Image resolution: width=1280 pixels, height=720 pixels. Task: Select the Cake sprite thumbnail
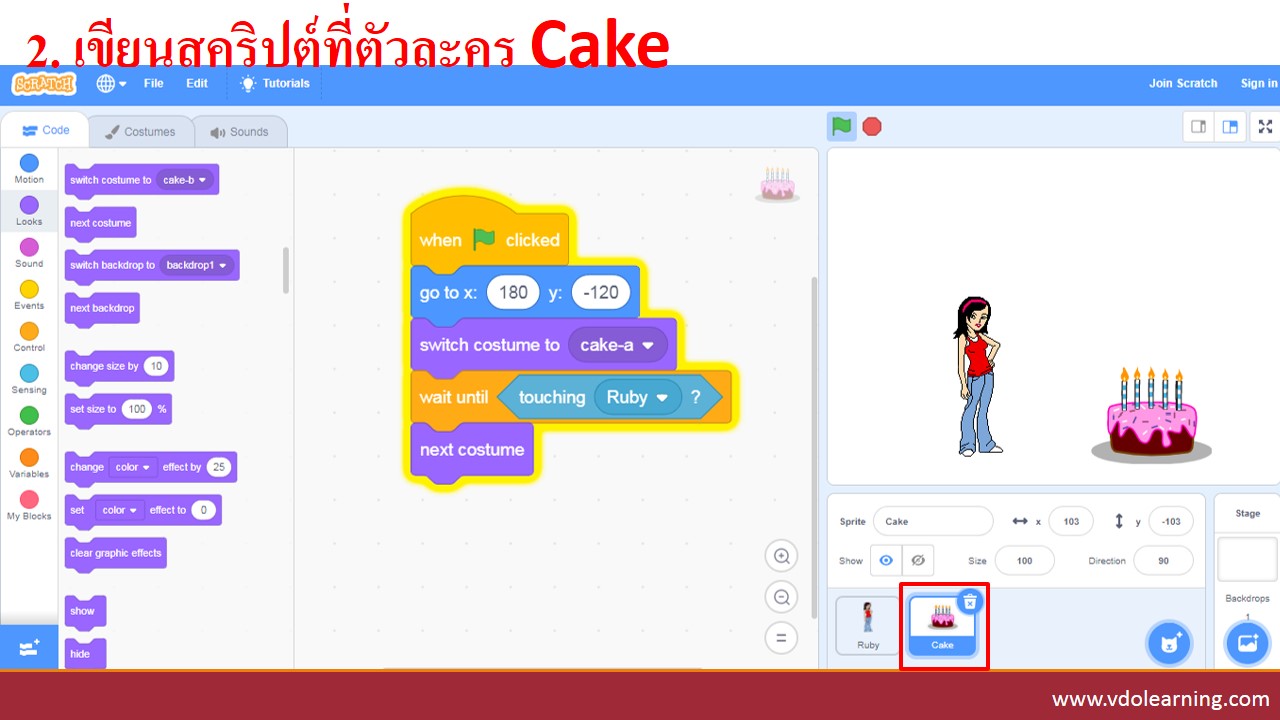[942, 626]
